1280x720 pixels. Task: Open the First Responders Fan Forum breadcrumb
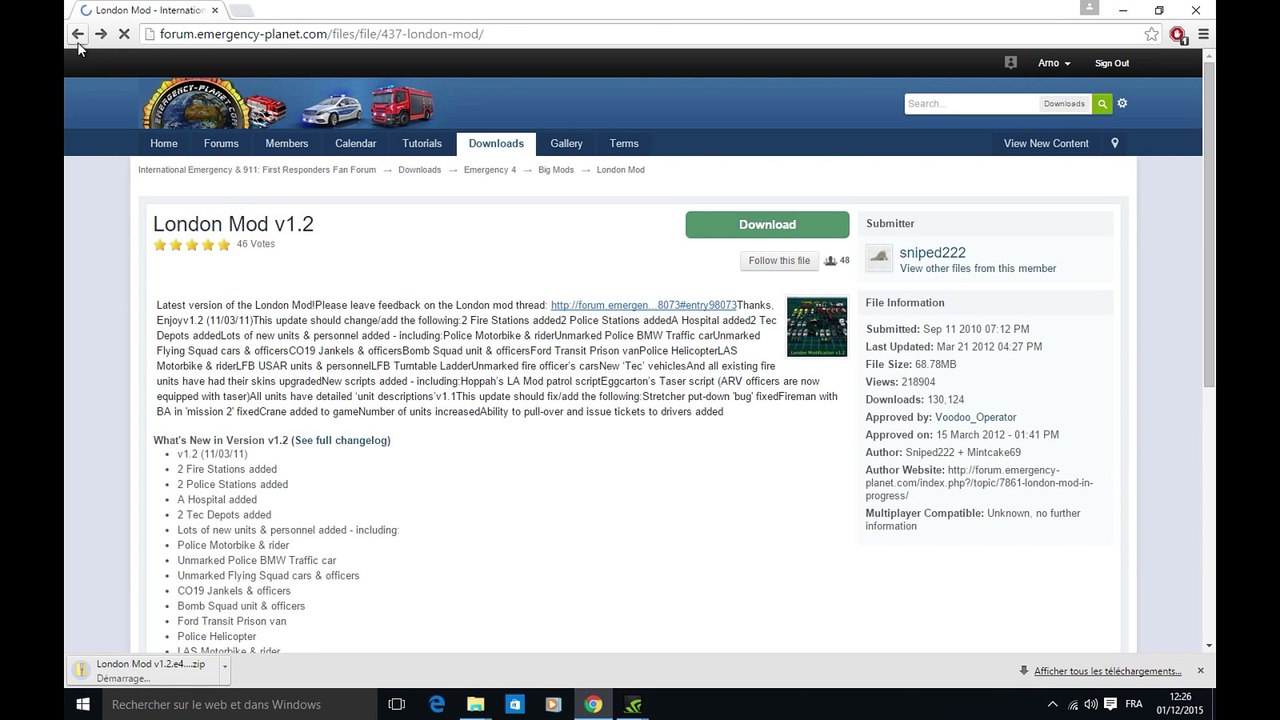(257, 170)
